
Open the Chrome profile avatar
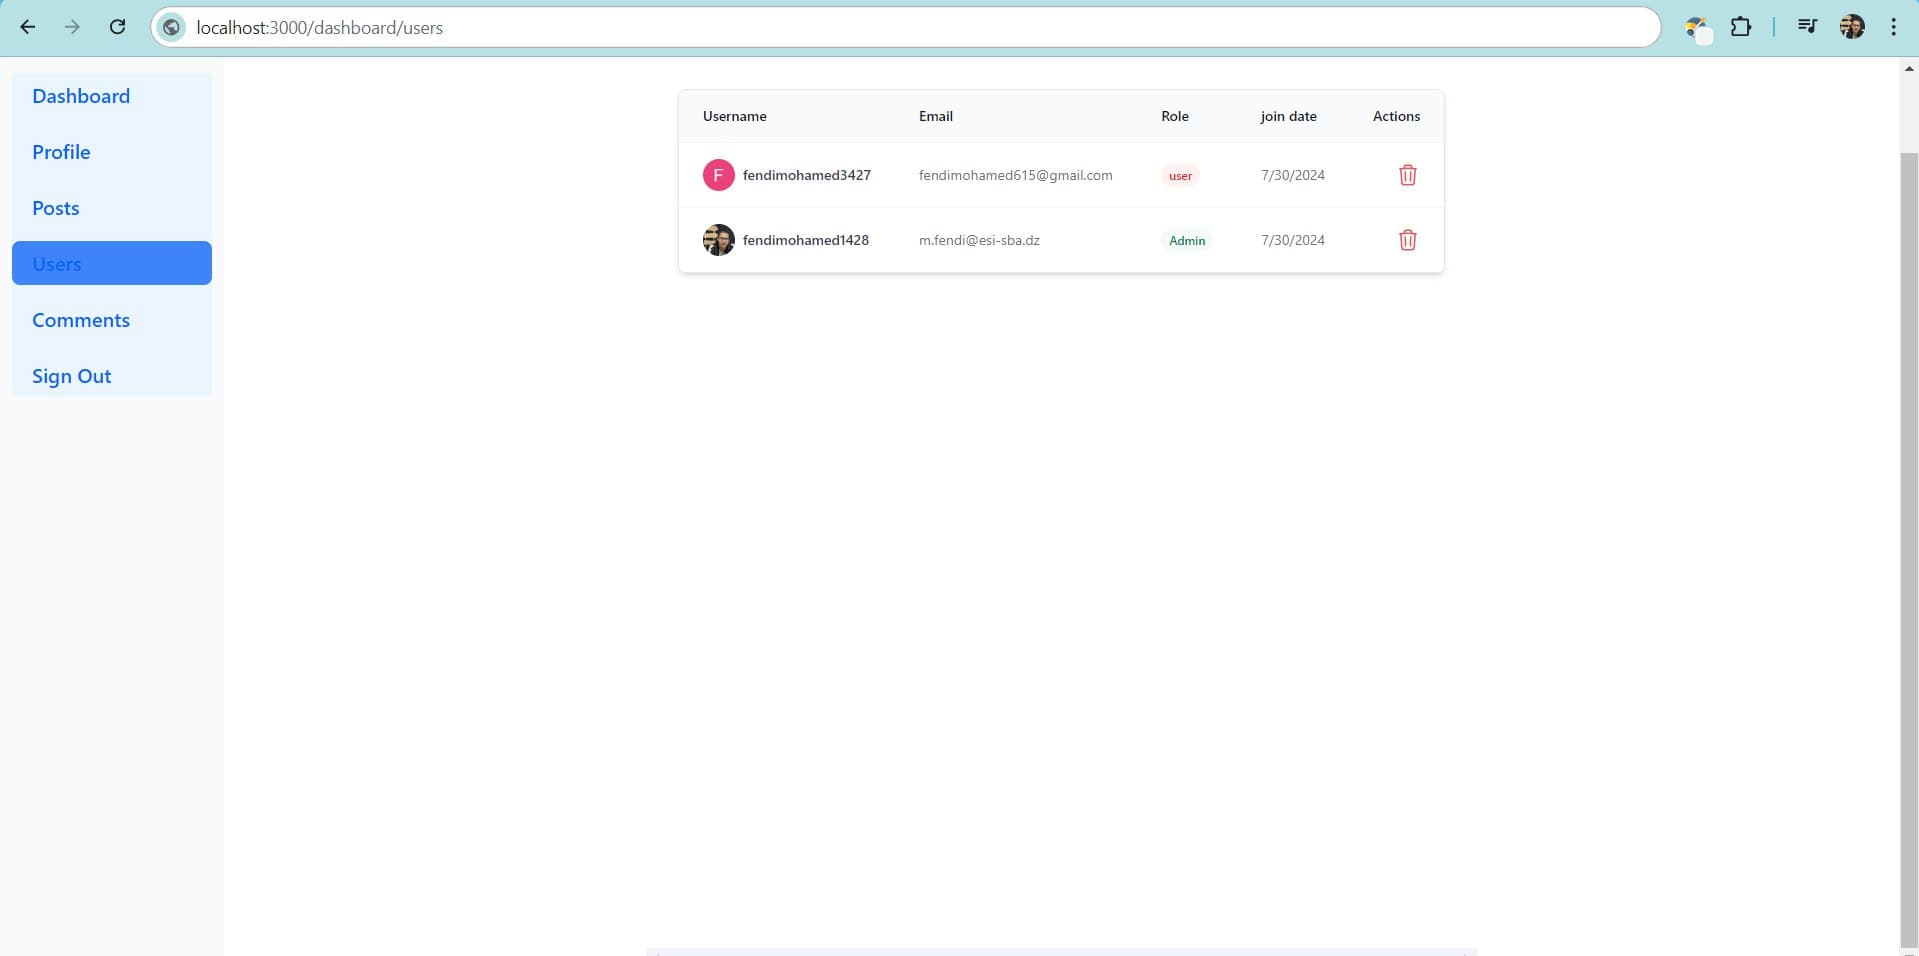(1852, 27)
